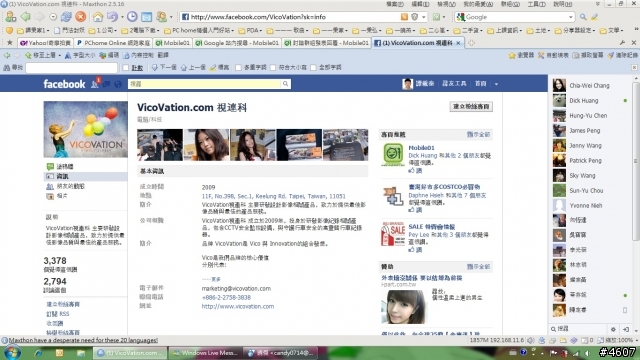Image resolution: width=640 pixels, height=360 pixels.
Task: Open the Facebook messages icon
Action: (107, 84)
